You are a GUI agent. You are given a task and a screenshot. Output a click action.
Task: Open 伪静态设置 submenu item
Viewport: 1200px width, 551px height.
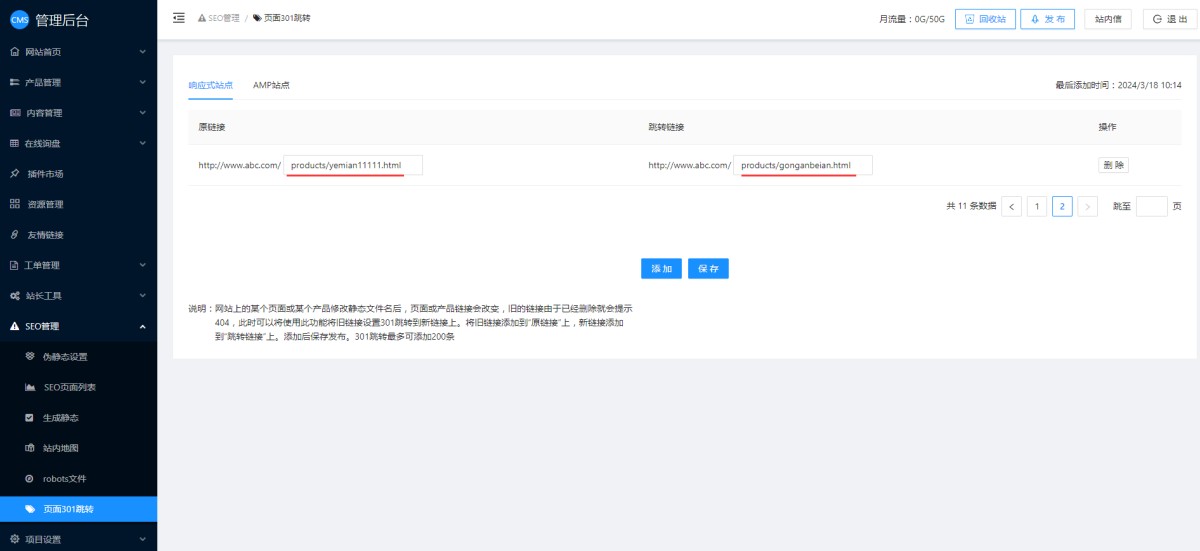coord(71,357)
